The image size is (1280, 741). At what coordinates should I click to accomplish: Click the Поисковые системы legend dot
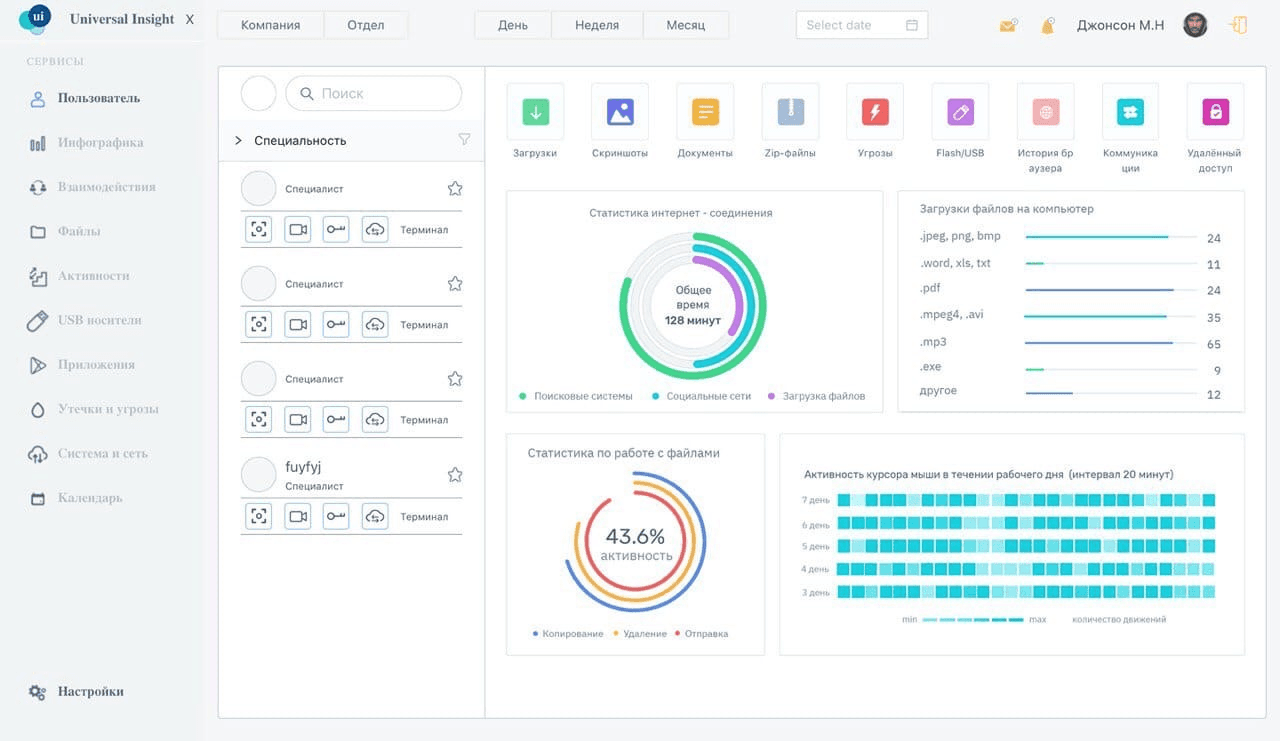tap(523, 396)
